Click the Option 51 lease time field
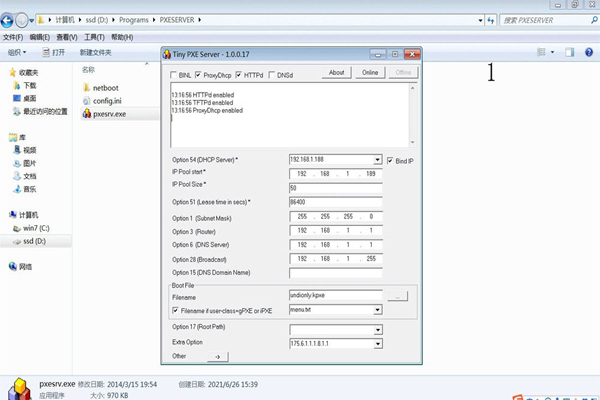This screenshot has width=600, height=400. click(336, 202)
